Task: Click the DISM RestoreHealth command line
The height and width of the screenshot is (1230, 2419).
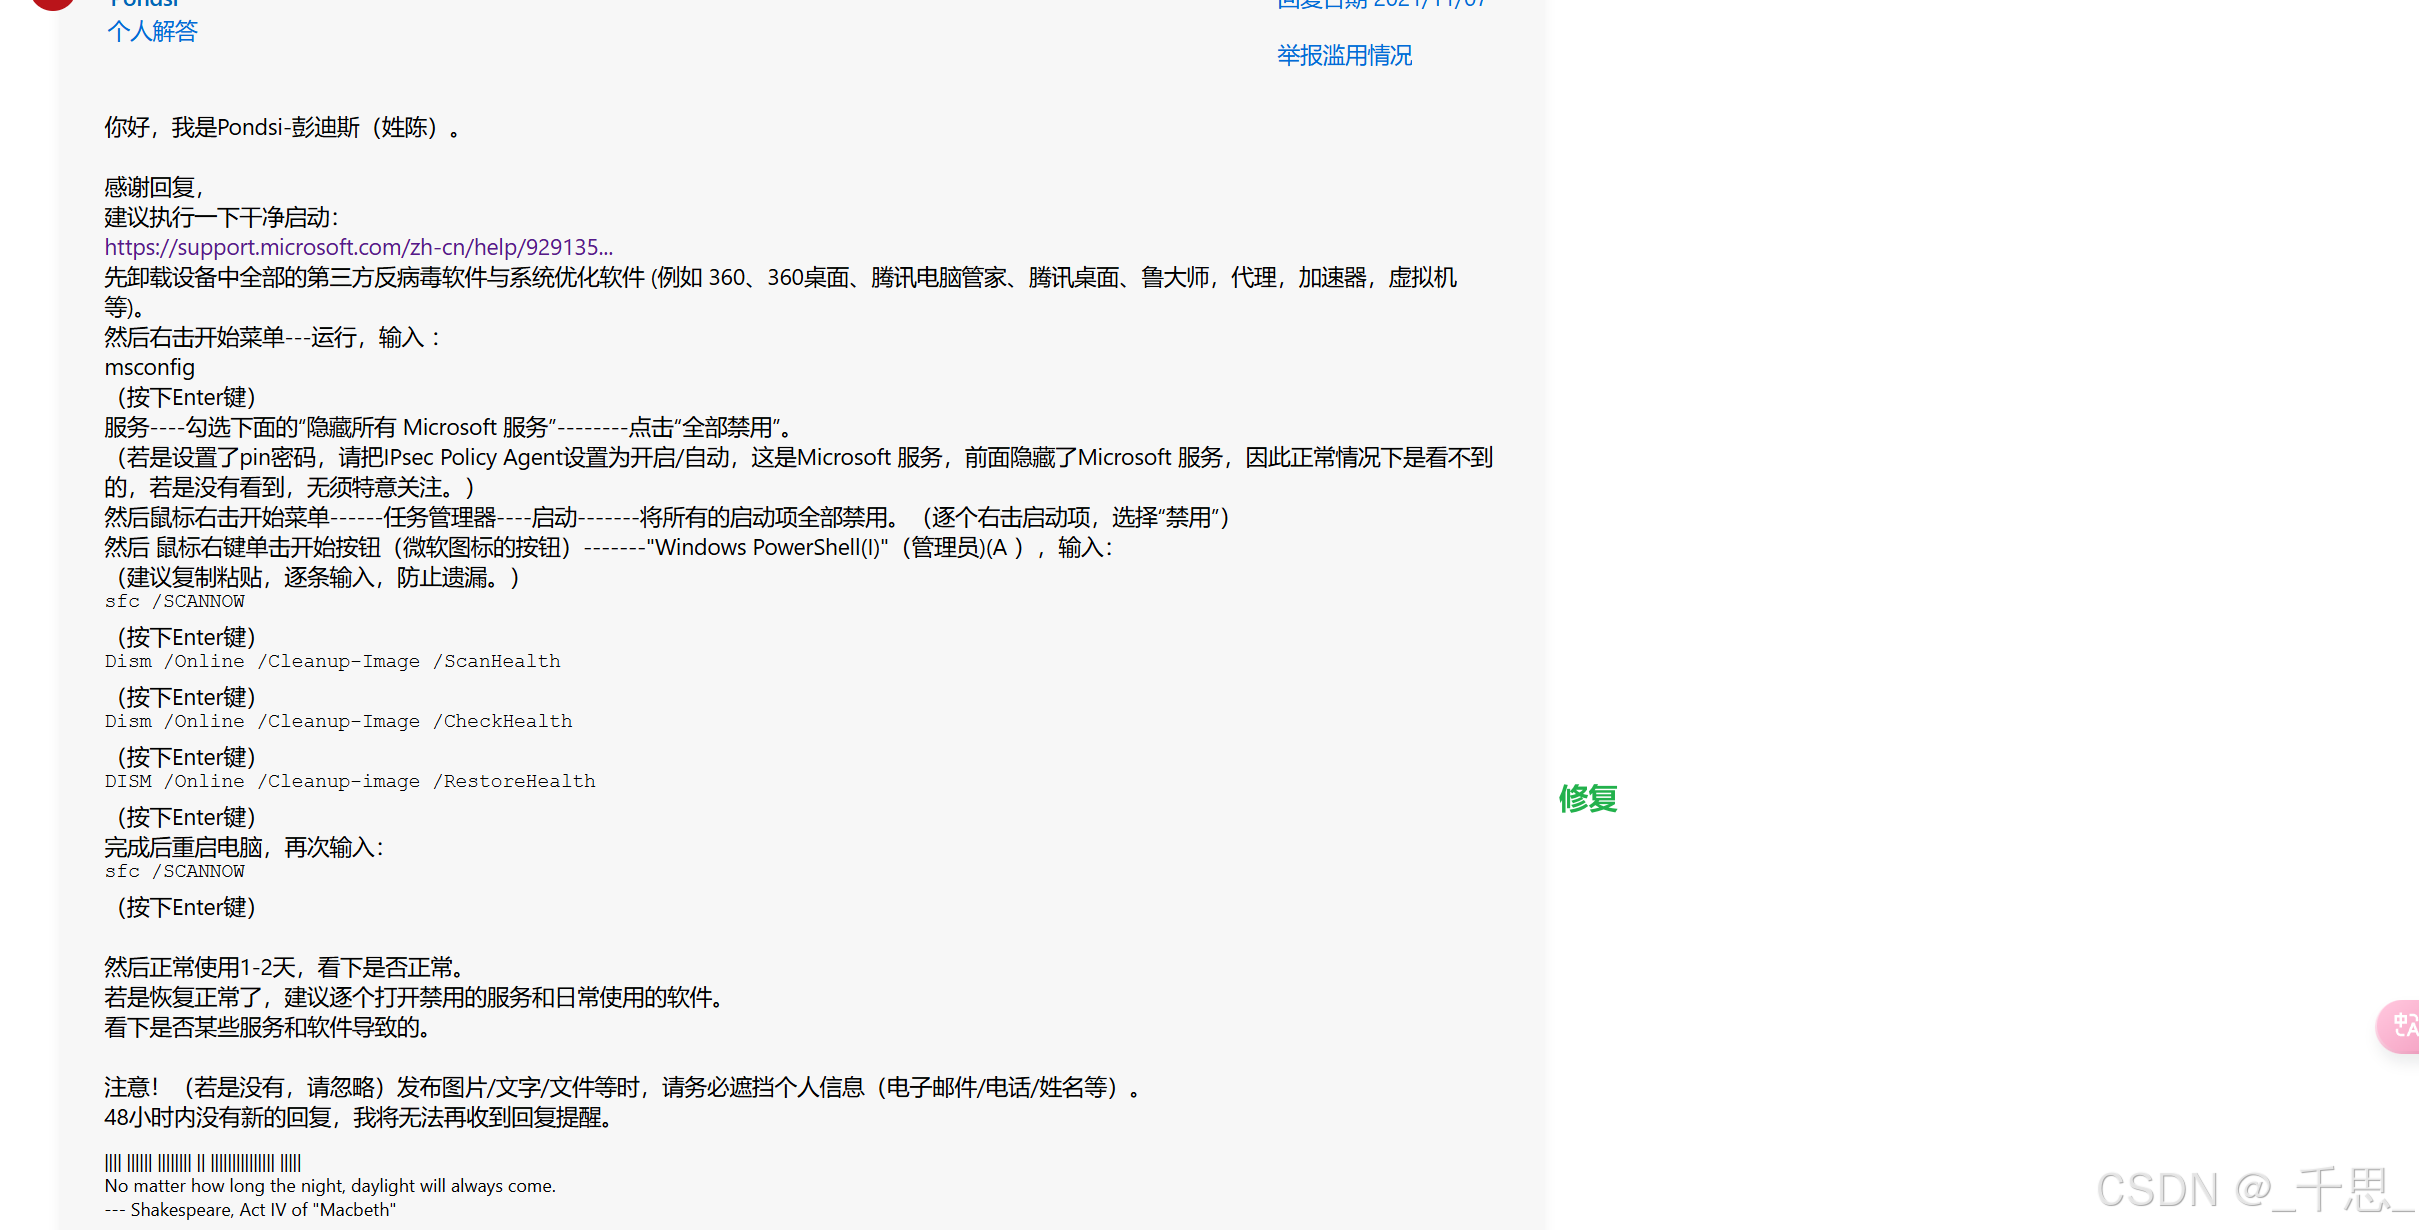Action: click(350, 781)
